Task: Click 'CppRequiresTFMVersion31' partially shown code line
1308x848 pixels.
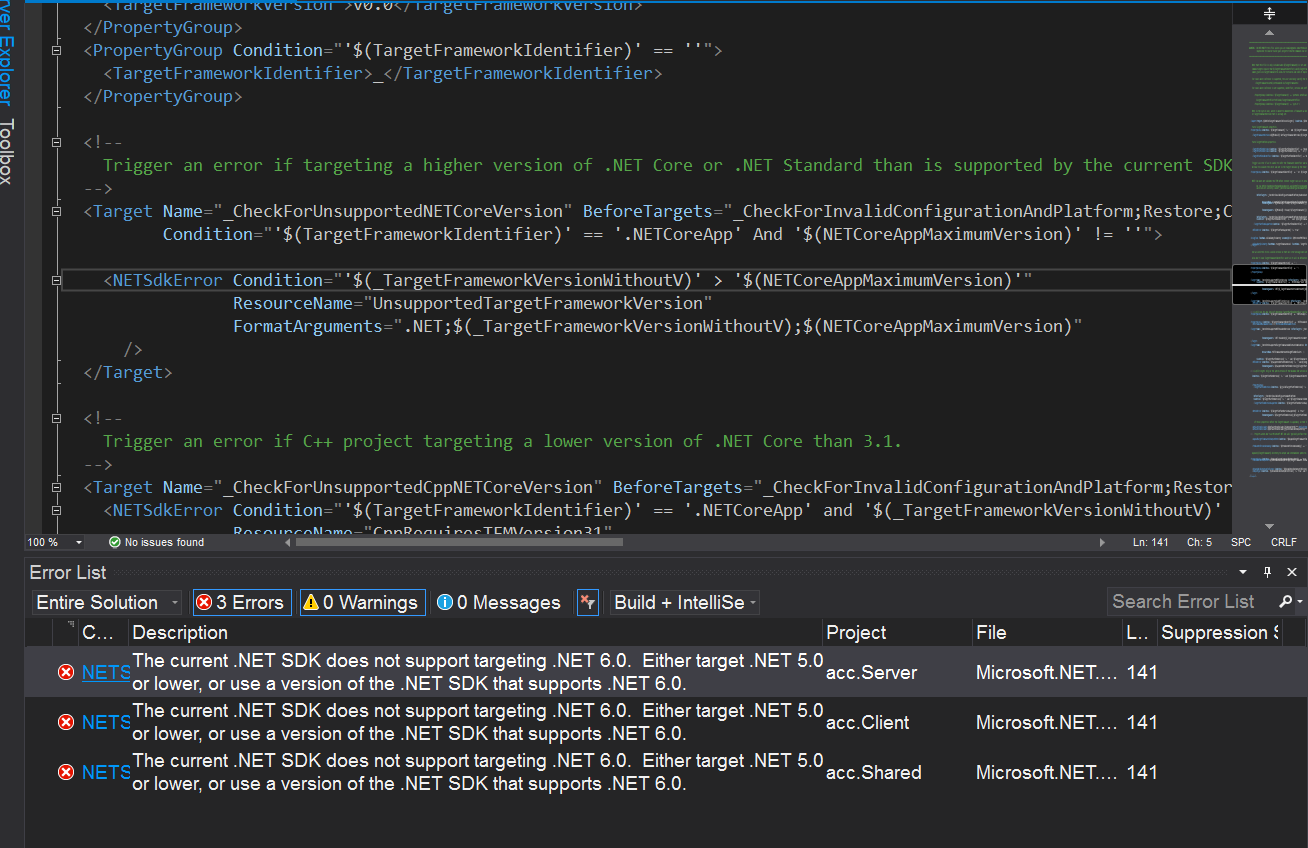Action: click(486, 530)
